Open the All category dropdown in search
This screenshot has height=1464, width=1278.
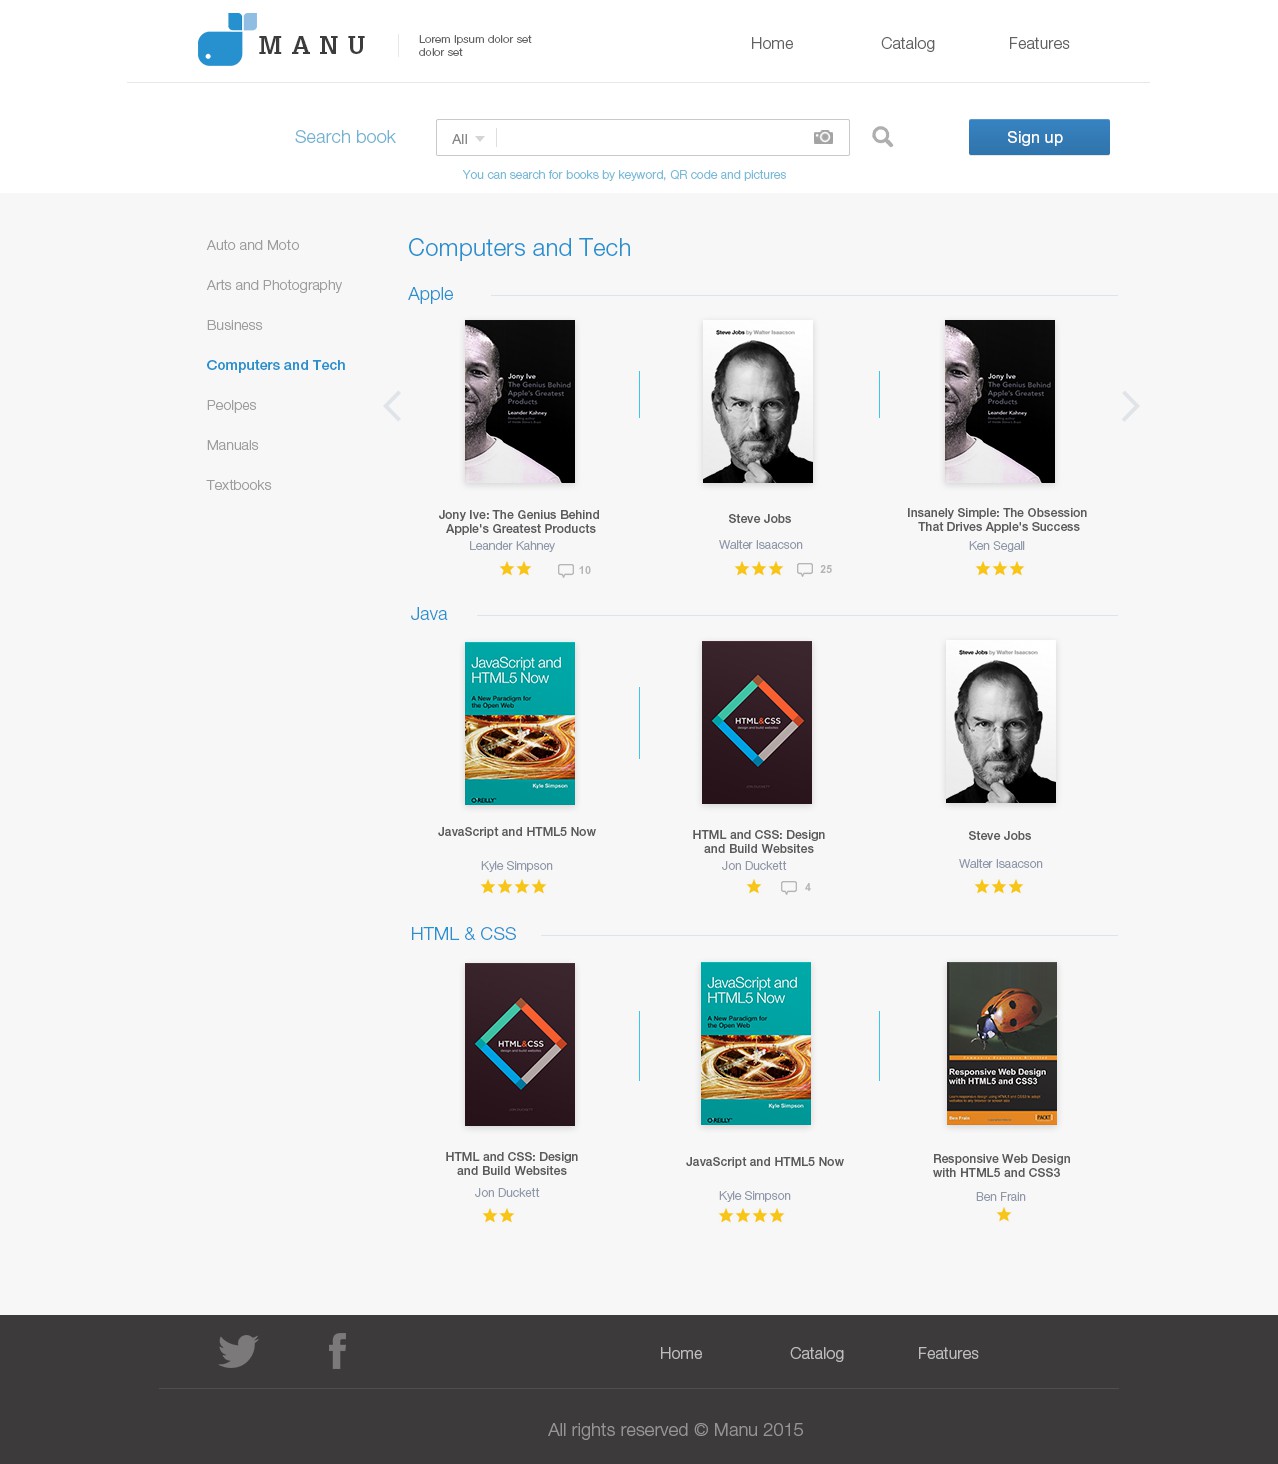[x=468, y=139]
